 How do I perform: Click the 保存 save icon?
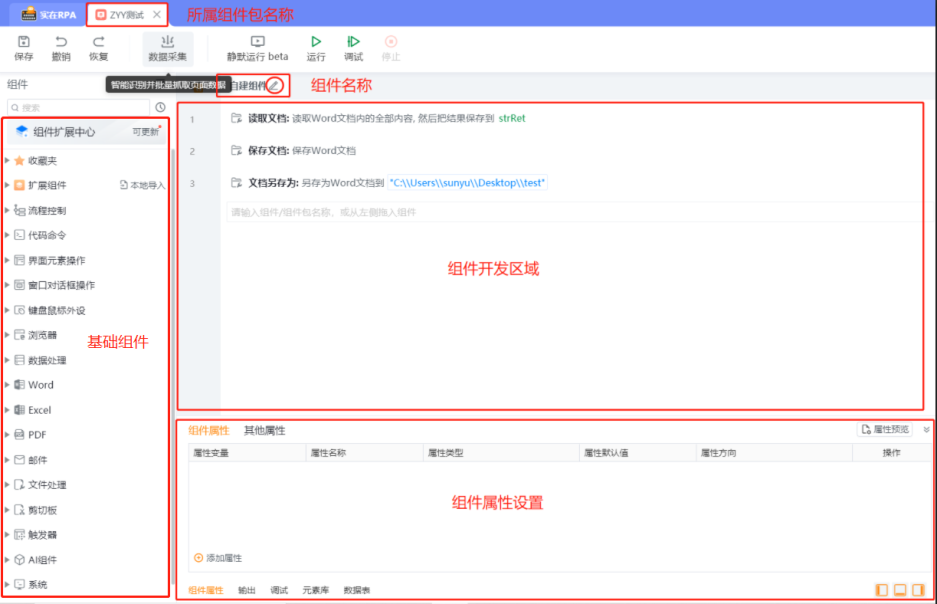24,42
